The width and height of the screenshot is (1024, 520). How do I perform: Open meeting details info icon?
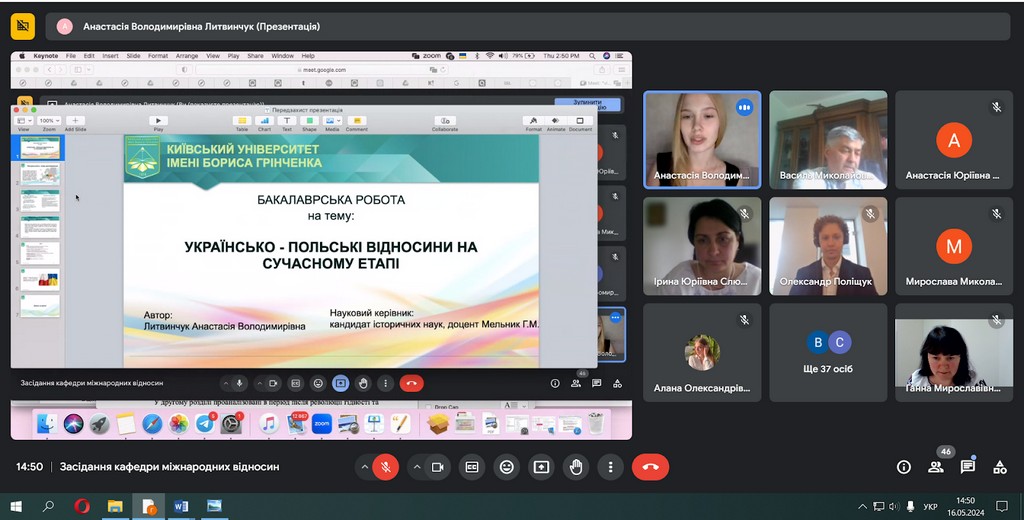click(904, 467)
